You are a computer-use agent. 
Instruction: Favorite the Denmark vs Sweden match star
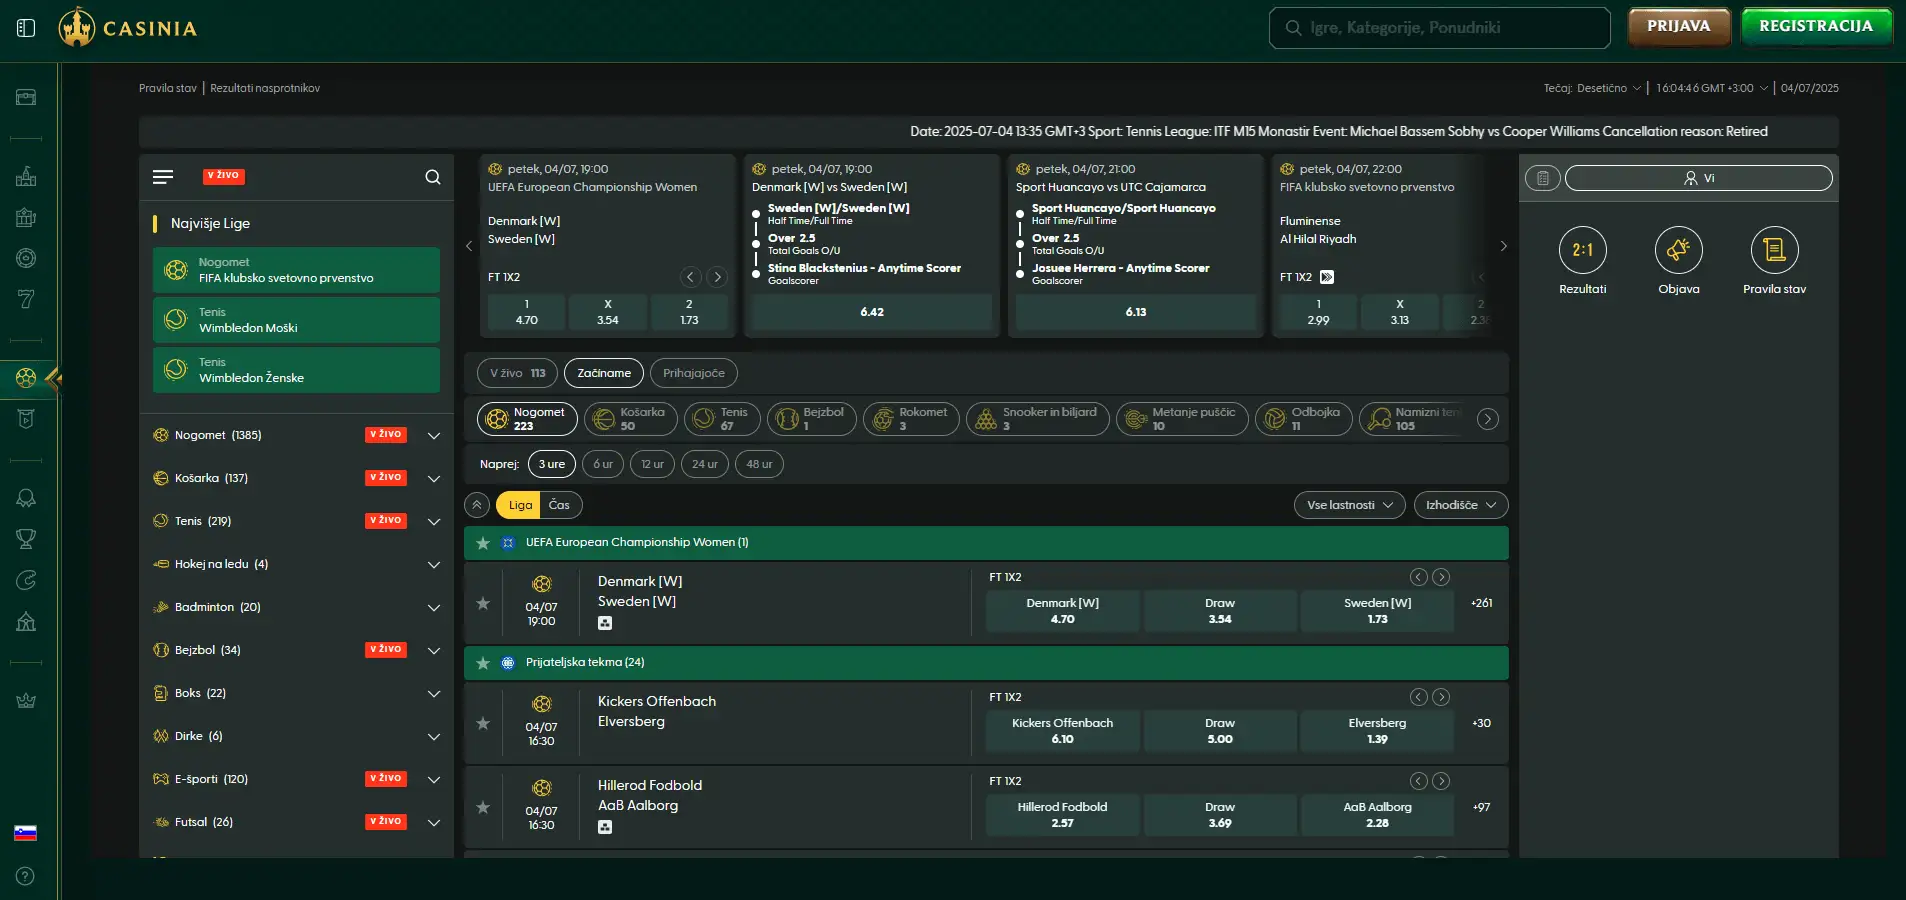(x=483, y=603)
